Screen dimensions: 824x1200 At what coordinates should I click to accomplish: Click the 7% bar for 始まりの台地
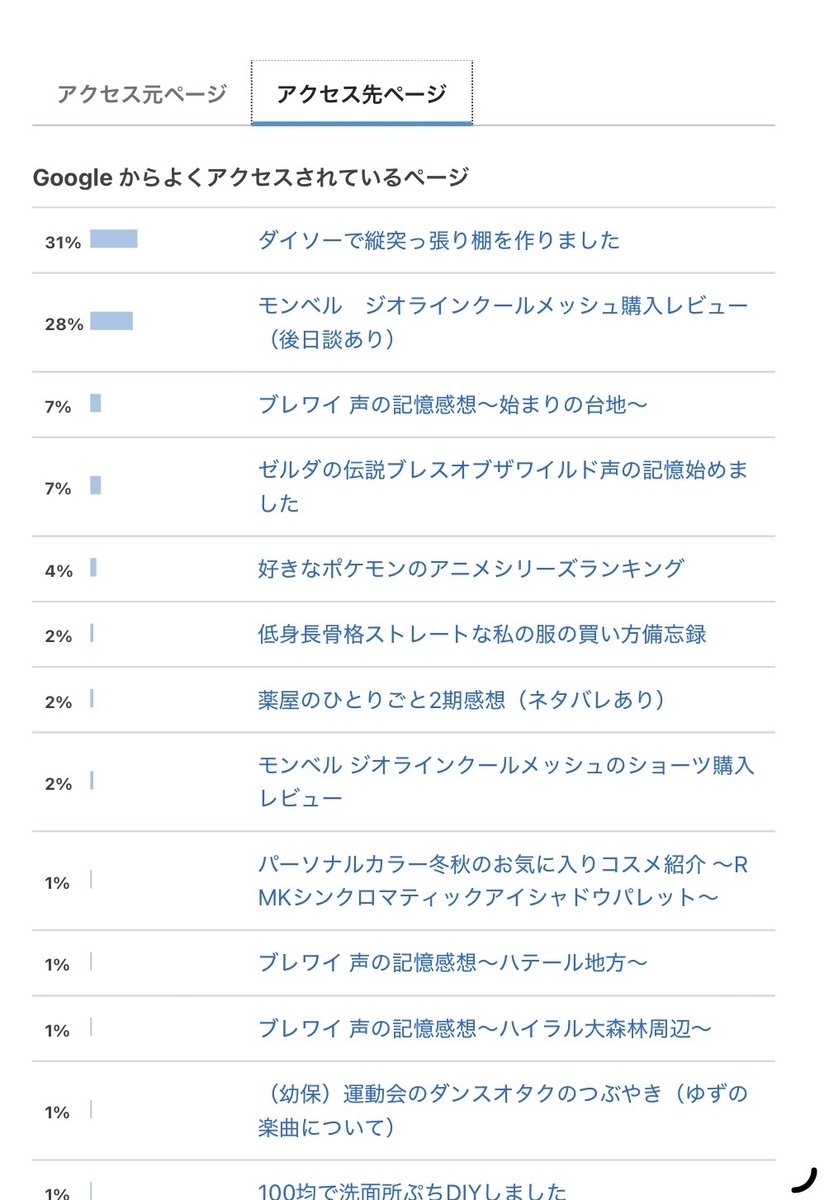pyautogui.click(x=96, y=404)
